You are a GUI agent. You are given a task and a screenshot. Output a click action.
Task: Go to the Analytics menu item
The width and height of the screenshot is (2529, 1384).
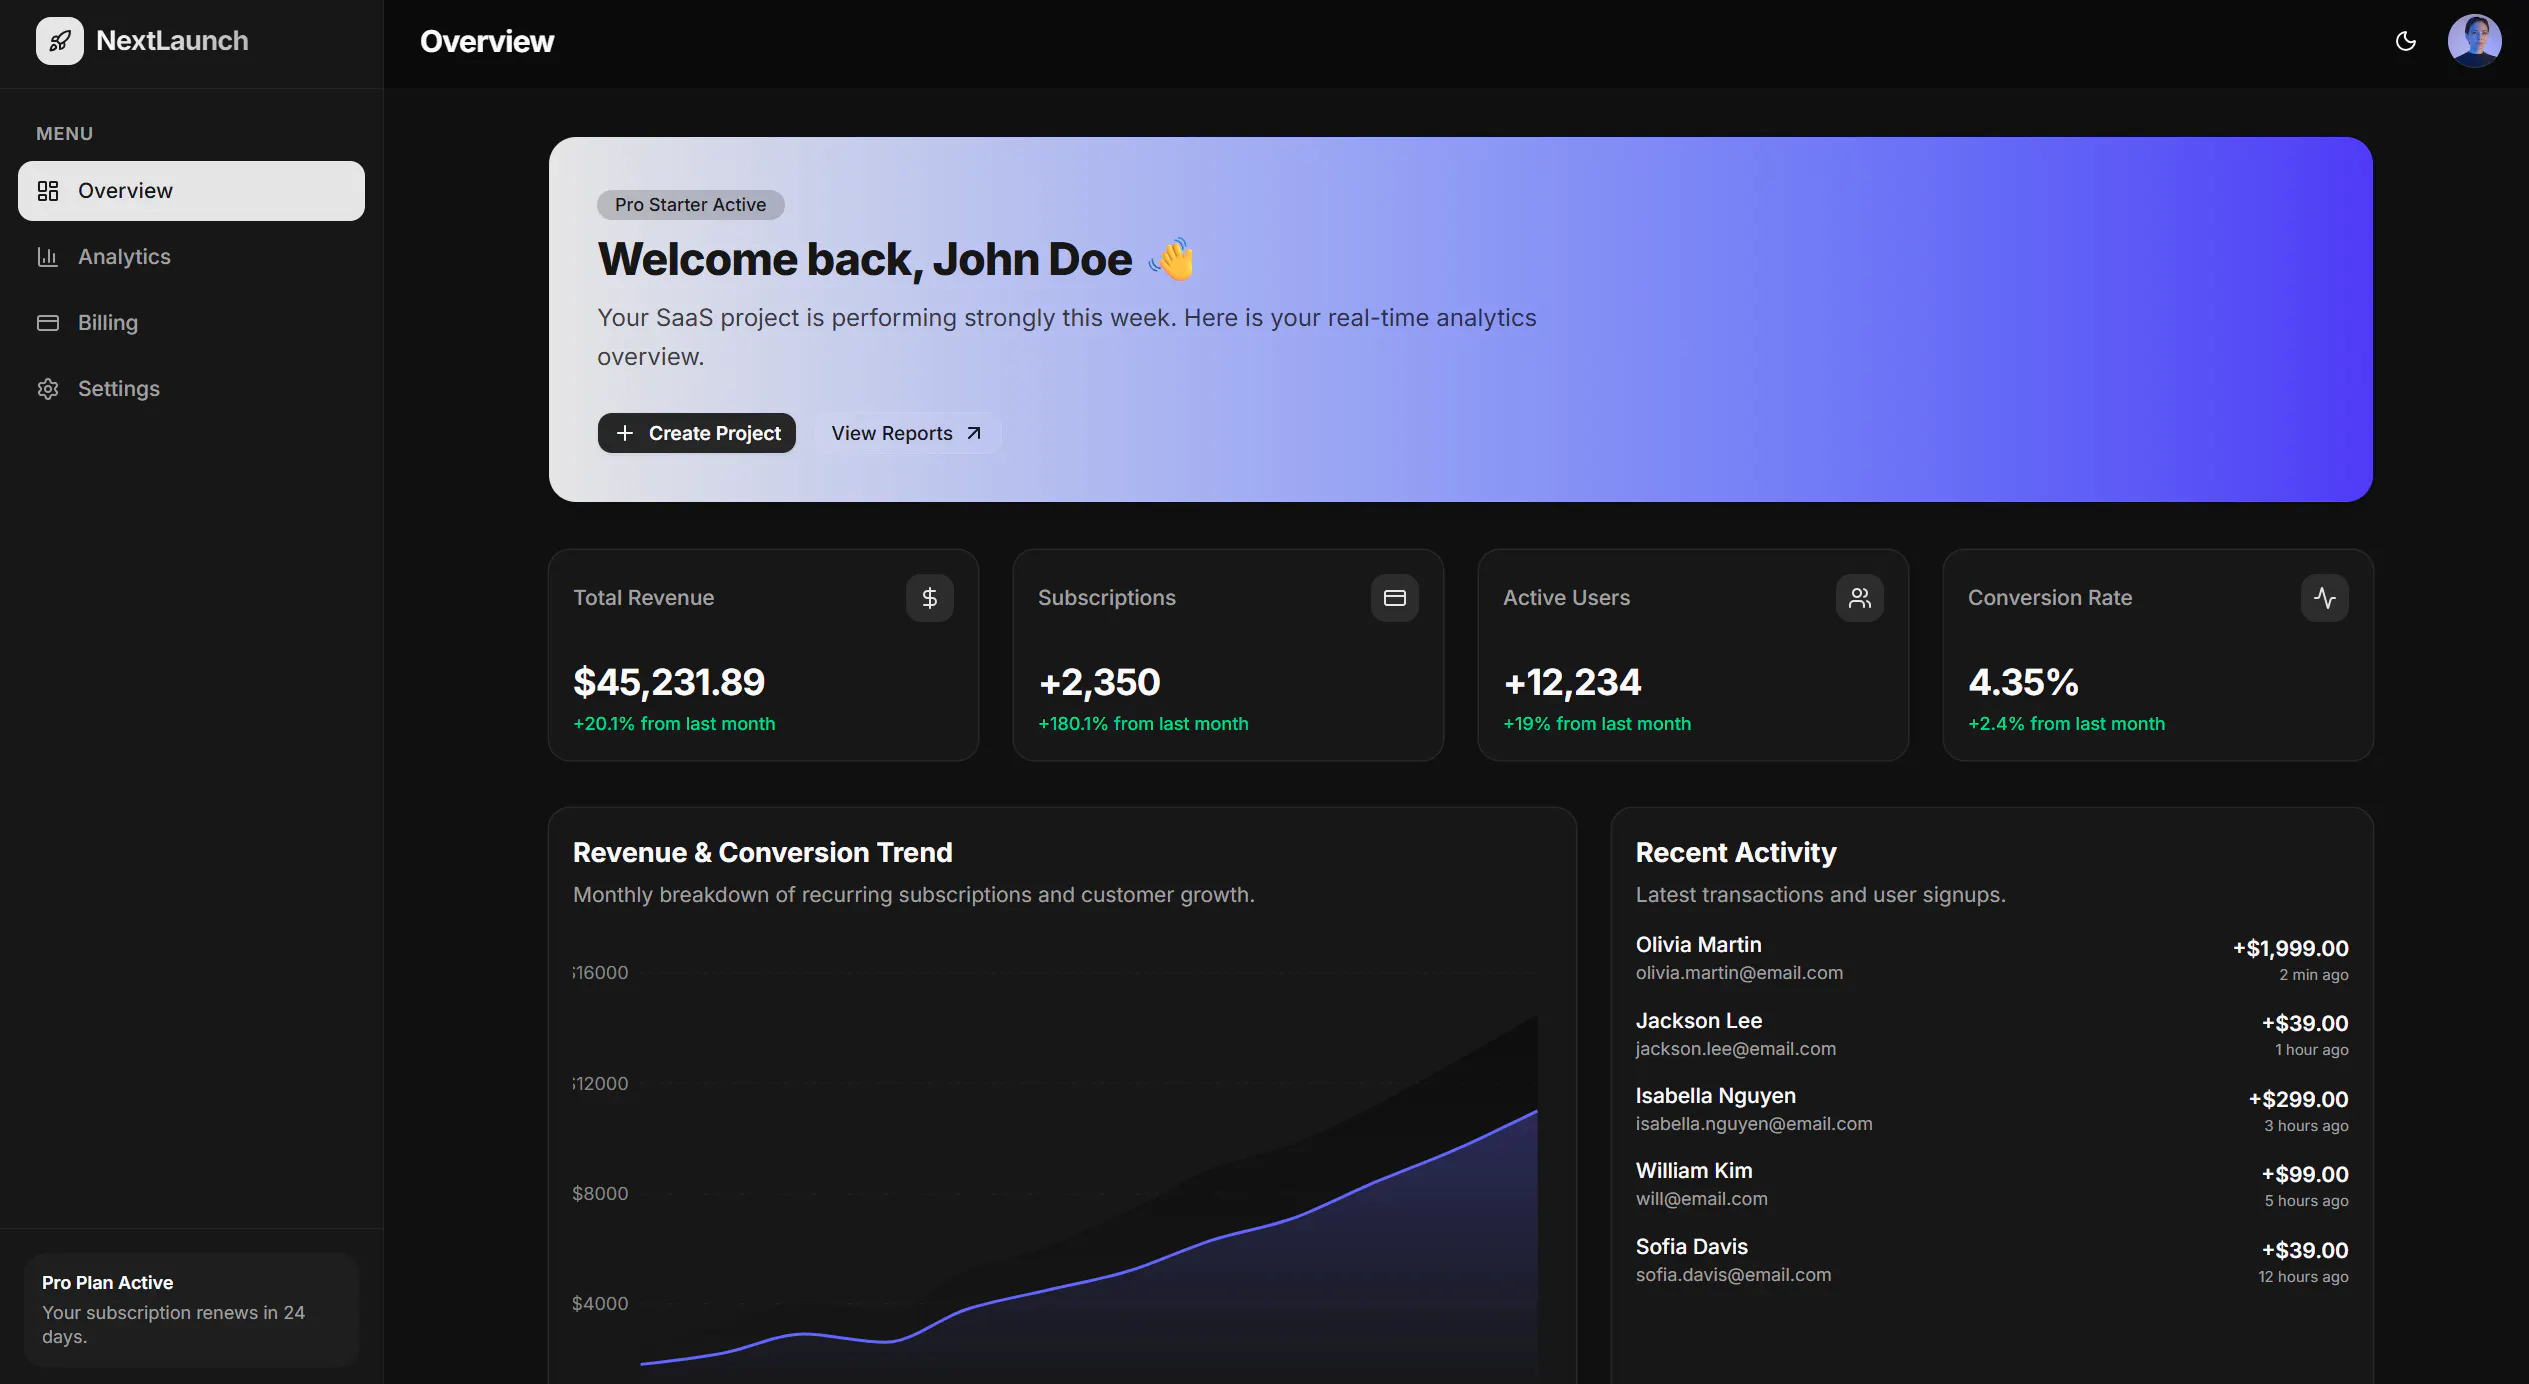191,257
